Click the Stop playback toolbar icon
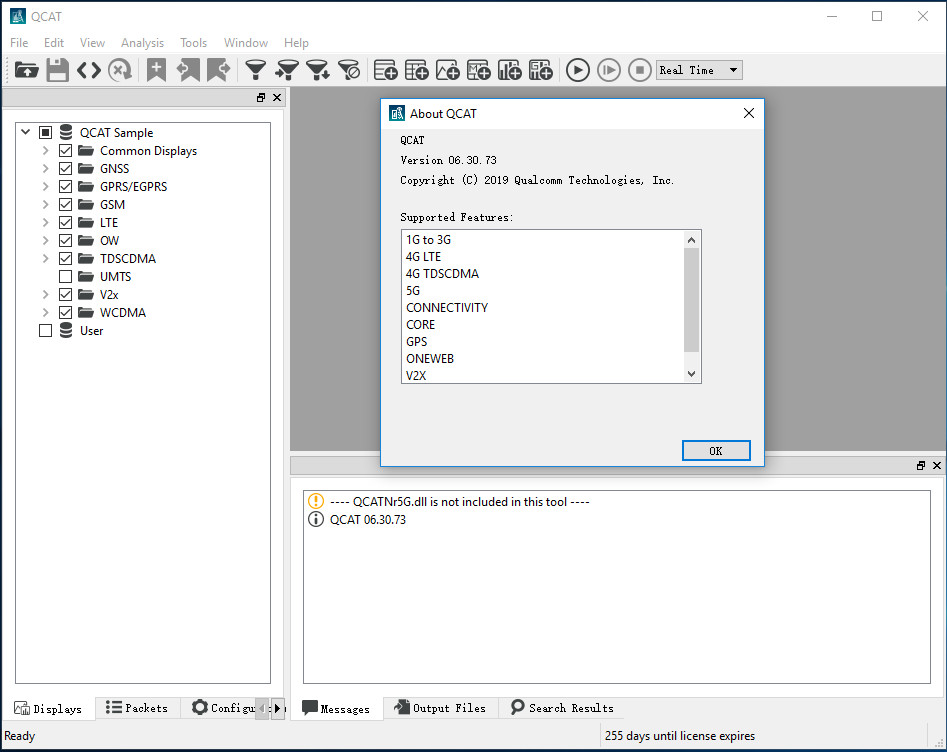947x752 pixels. click(x=639, y=70)
